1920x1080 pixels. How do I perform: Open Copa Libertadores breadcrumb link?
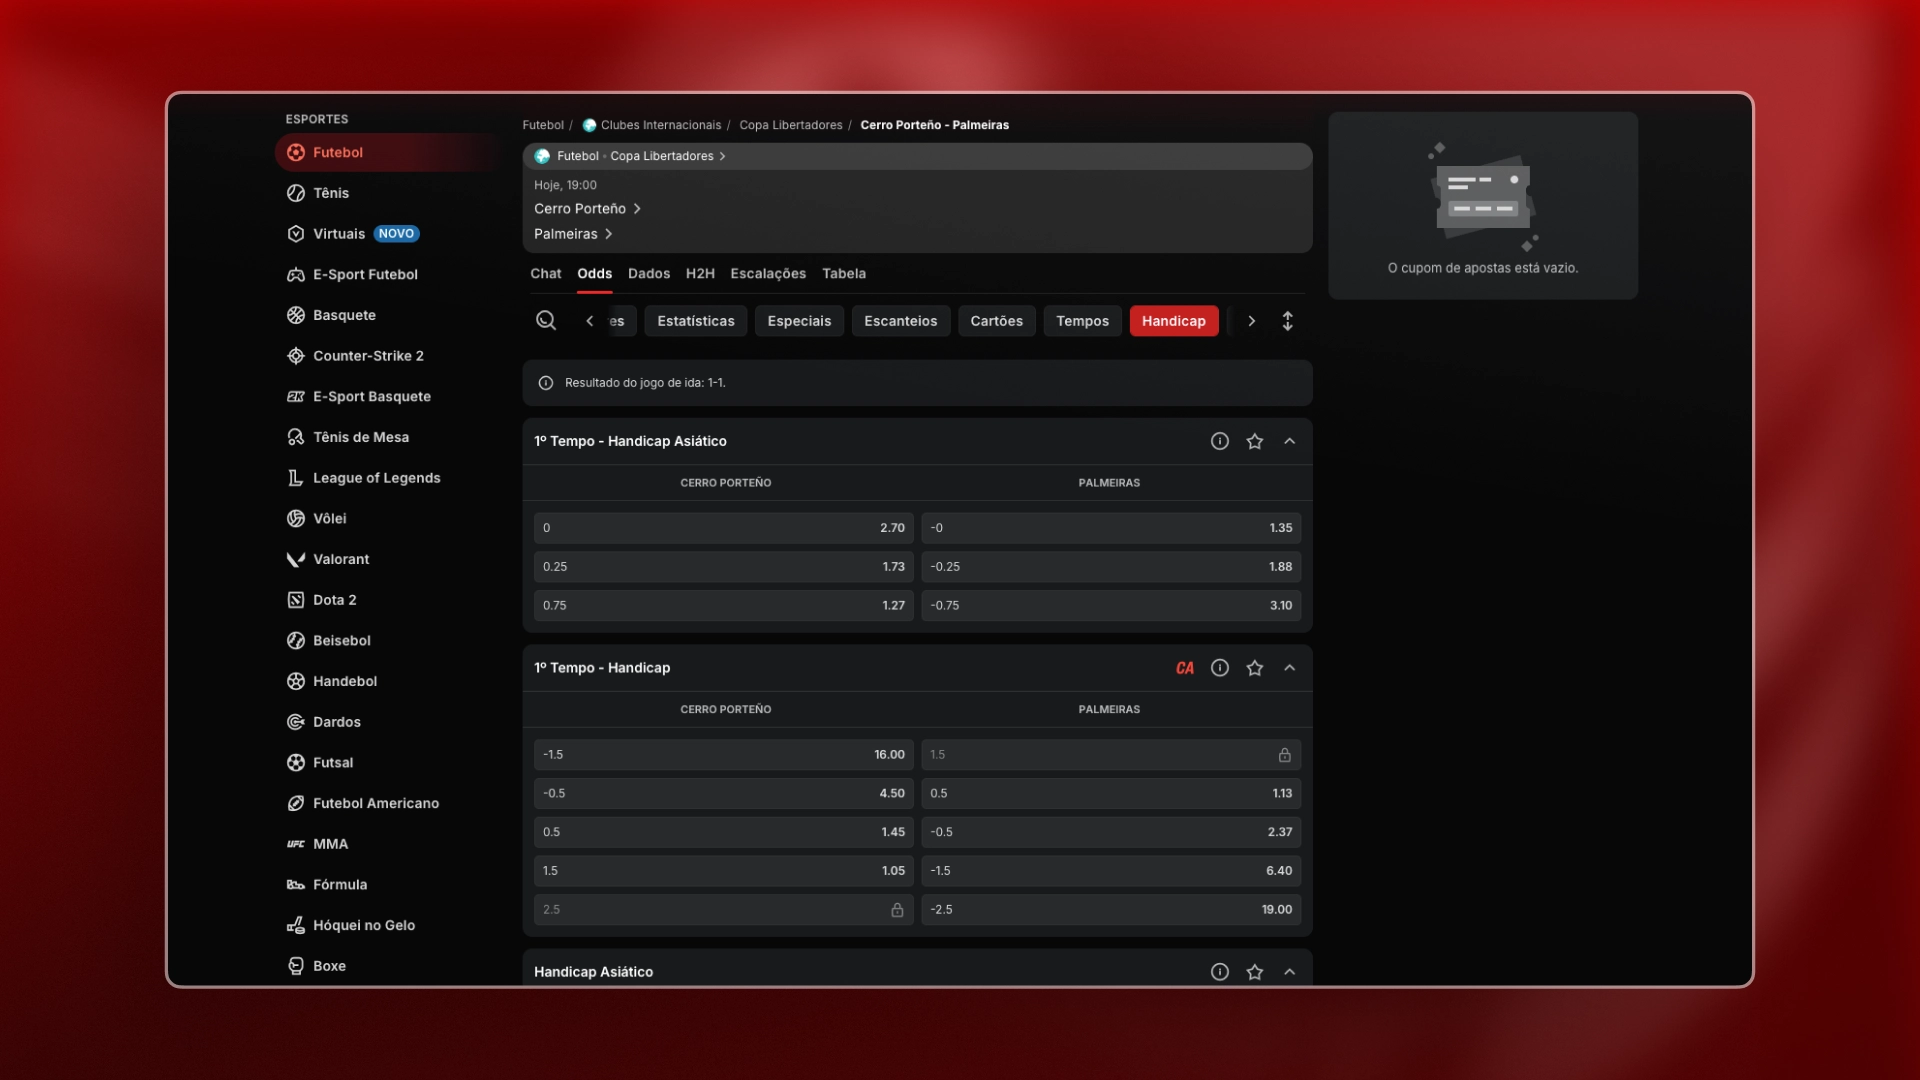click(791, 125)
